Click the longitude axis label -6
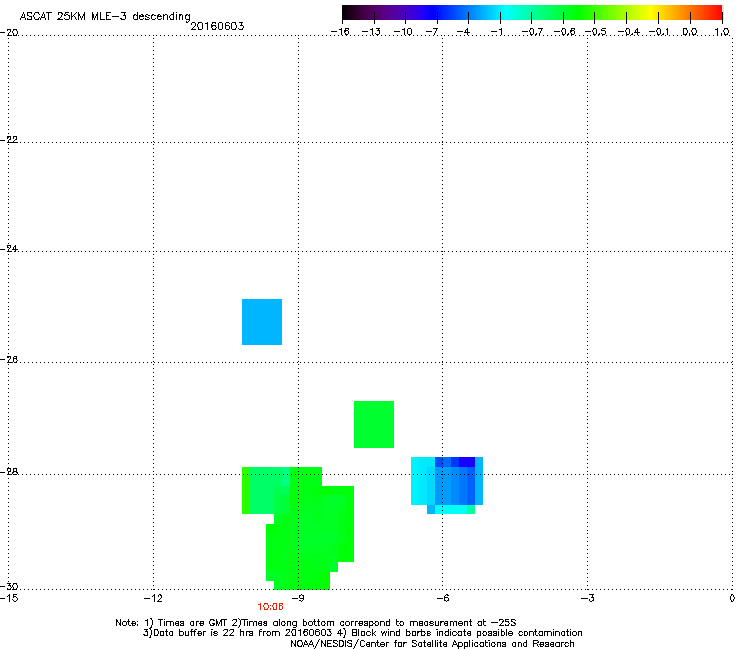The image size is (740, 650). 442,598
